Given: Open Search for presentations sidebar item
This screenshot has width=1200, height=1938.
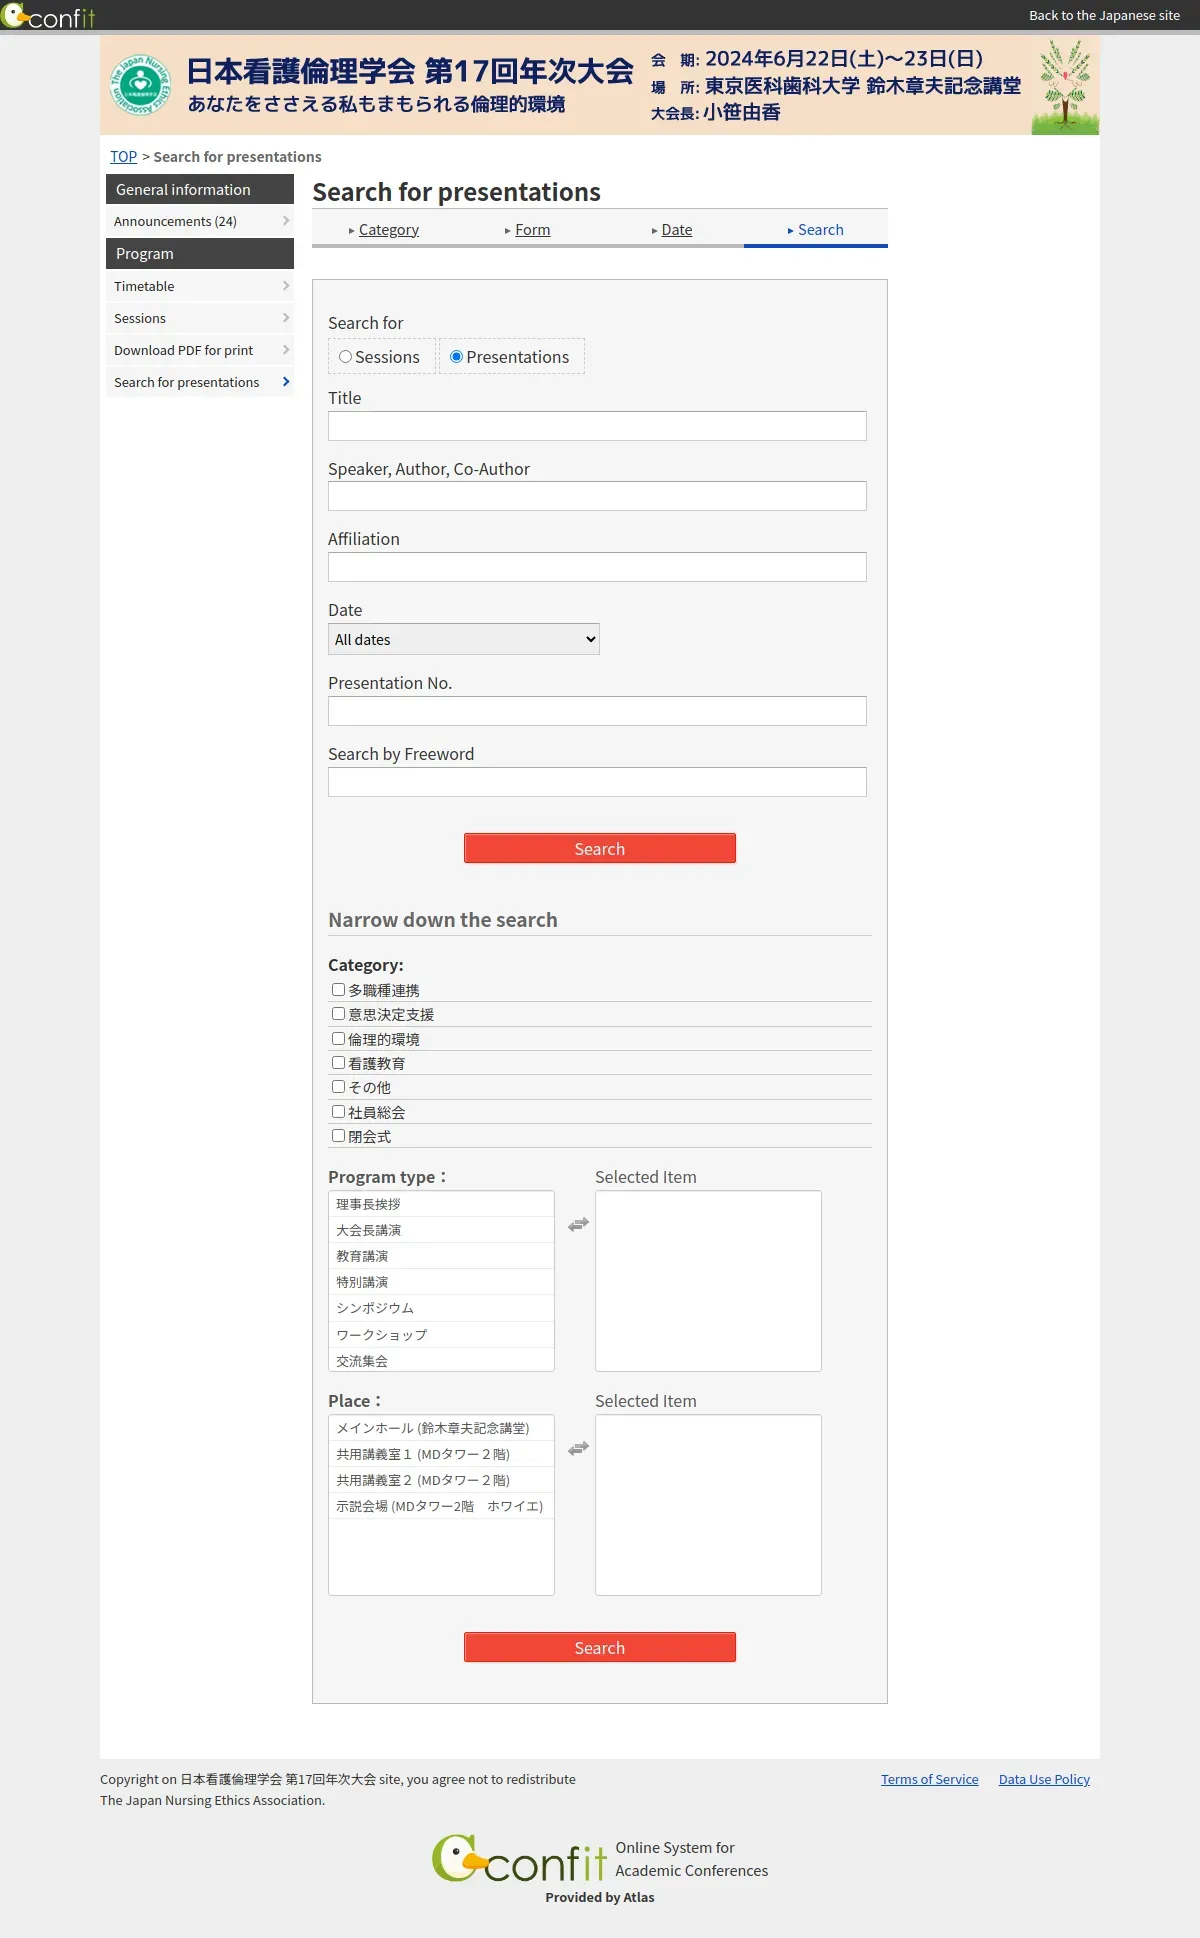Looking at the screenshot, I should click(x=200, y=382).
